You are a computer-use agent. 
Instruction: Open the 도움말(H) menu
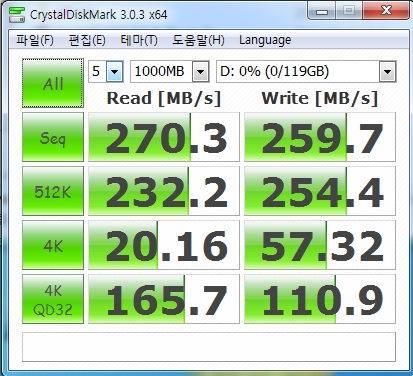pyautogui.click(x=198, y=40)
